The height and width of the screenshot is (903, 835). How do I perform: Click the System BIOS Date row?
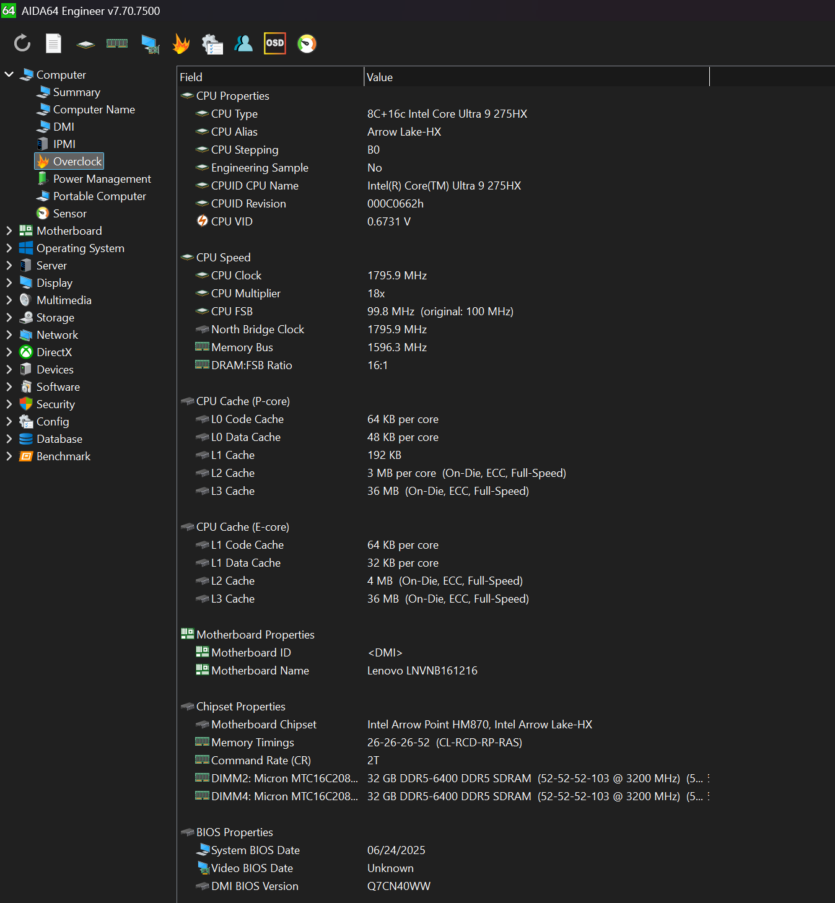(x=445, y=850)
